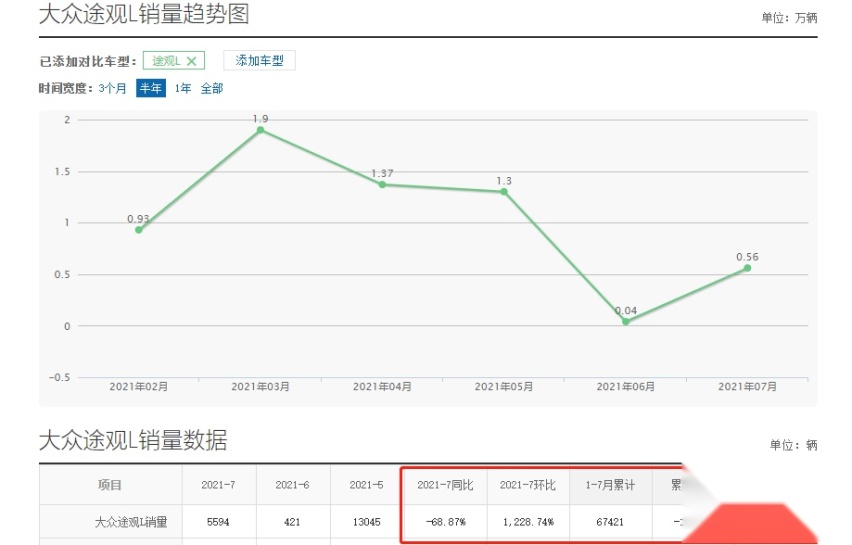The image size is (852, 545).
Task: Click the 单位：辆 label
Action: (793, 445)
